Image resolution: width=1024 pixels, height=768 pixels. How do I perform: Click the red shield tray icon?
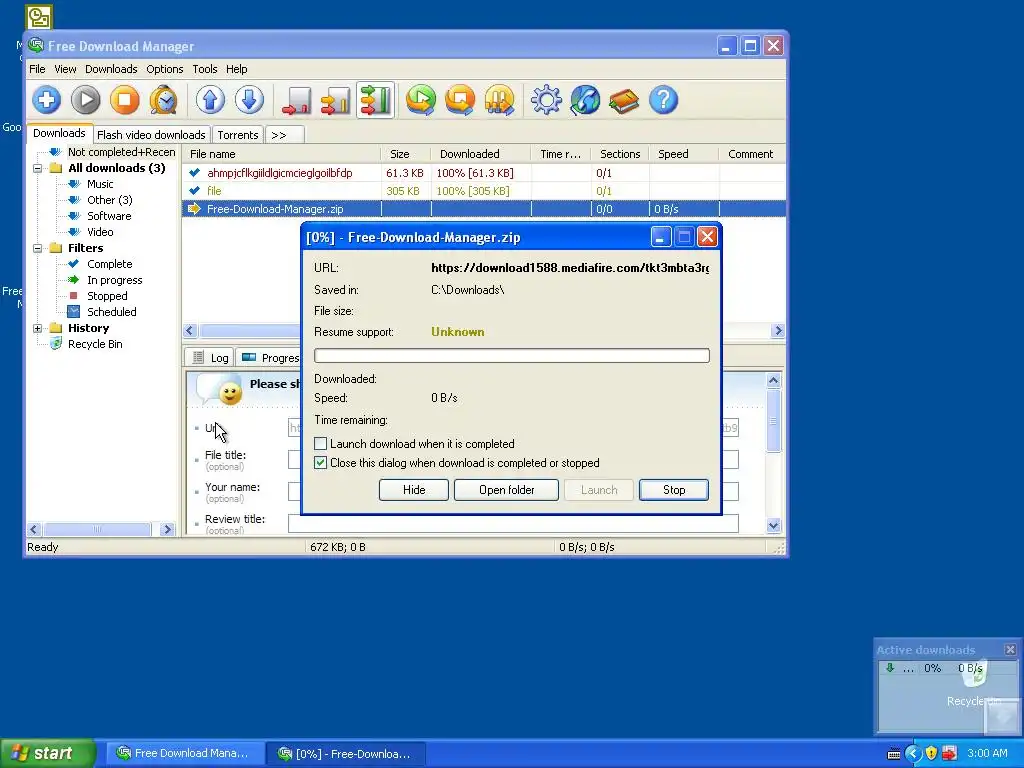pyautogui.click(x=950, y=754)
